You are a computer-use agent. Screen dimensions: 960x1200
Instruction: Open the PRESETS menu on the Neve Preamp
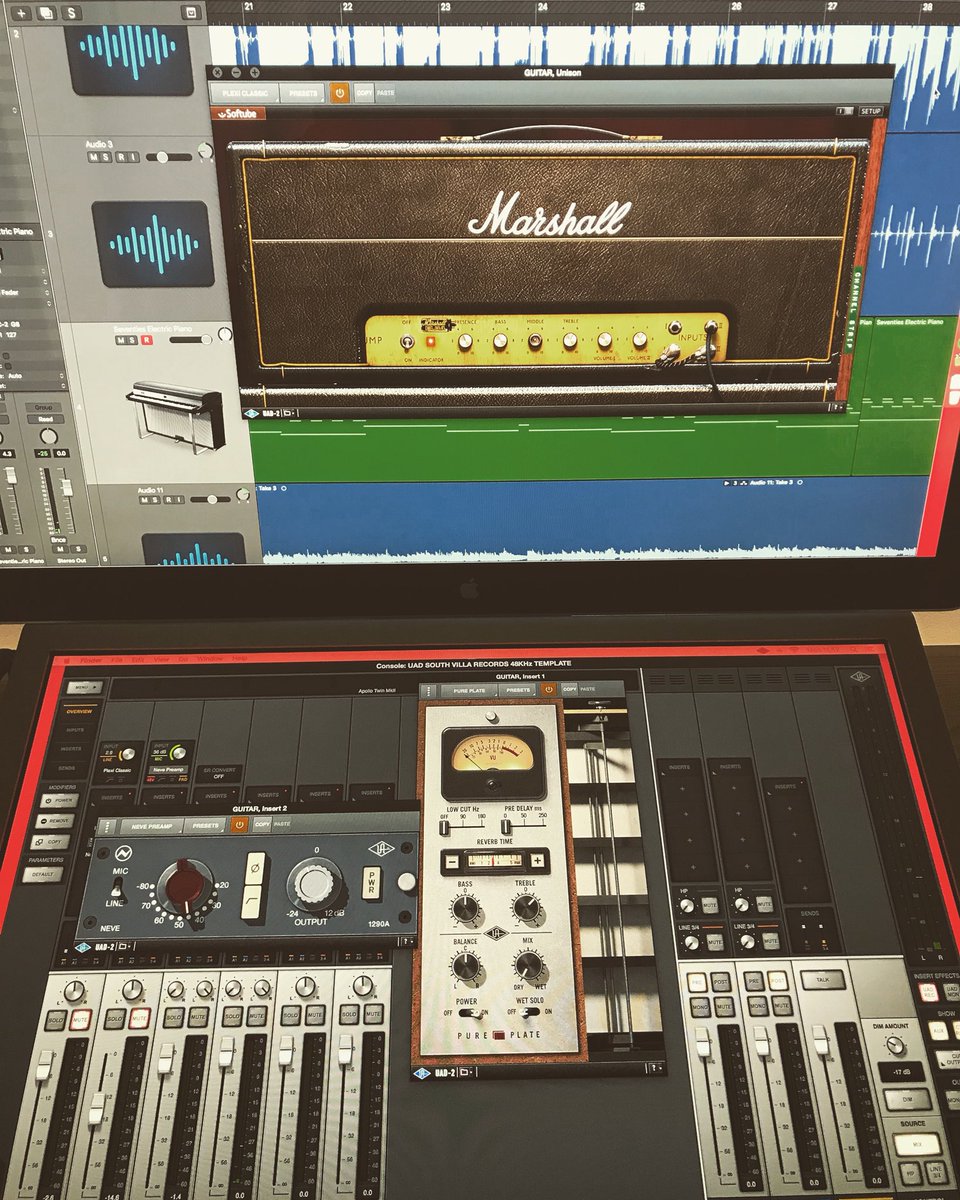tap(206, 824)
